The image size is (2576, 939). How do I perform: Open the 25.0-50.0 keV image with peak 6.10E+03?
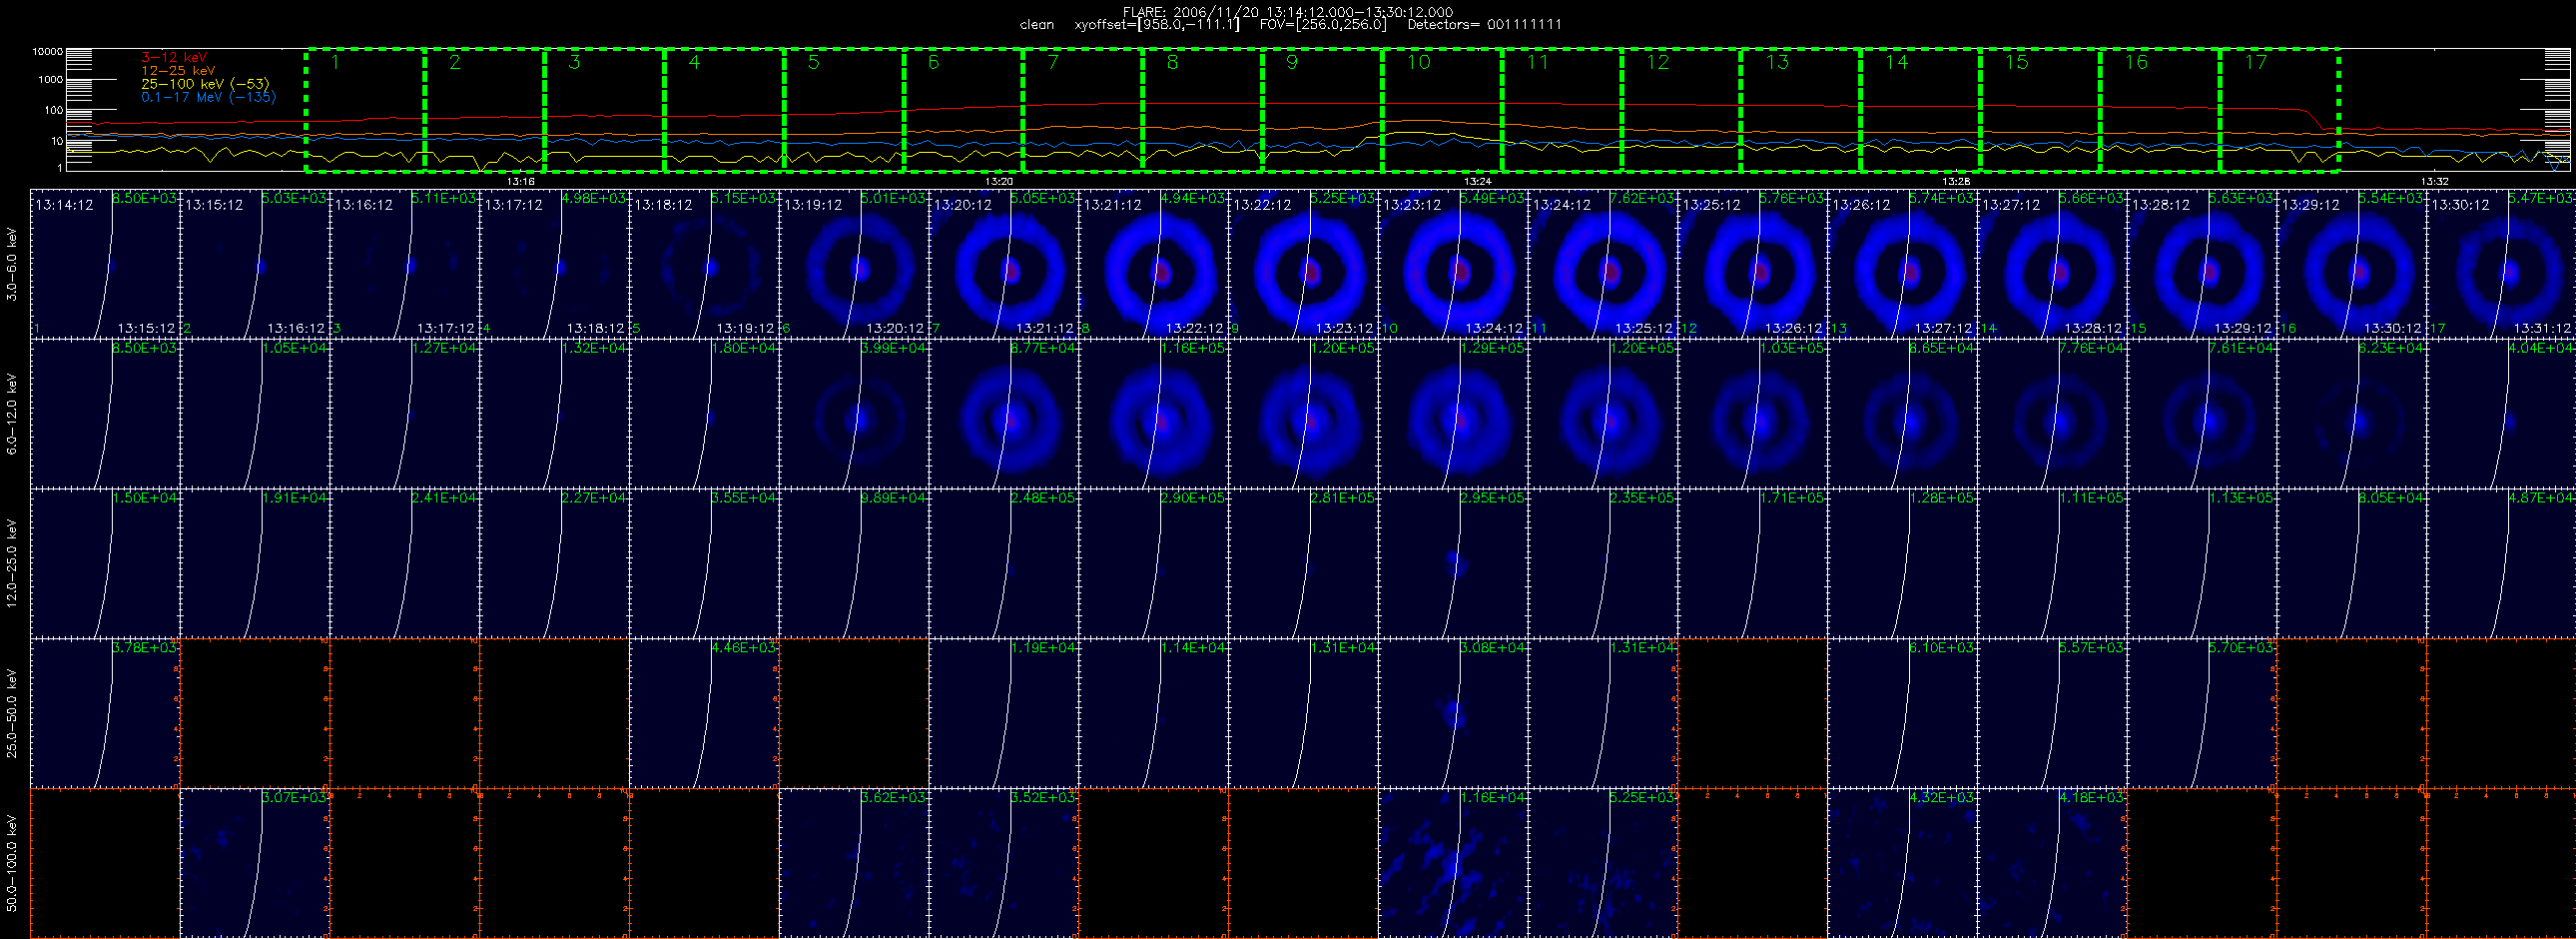[1902, 713]
